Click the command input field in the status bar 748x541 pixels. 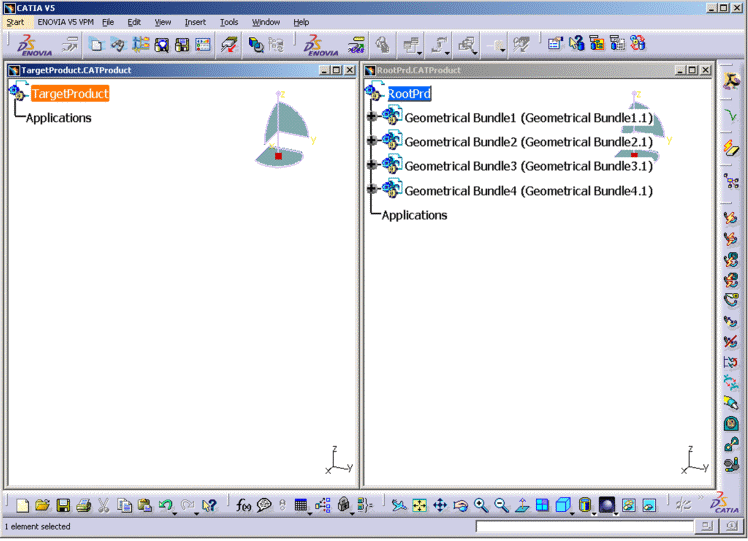583,526
